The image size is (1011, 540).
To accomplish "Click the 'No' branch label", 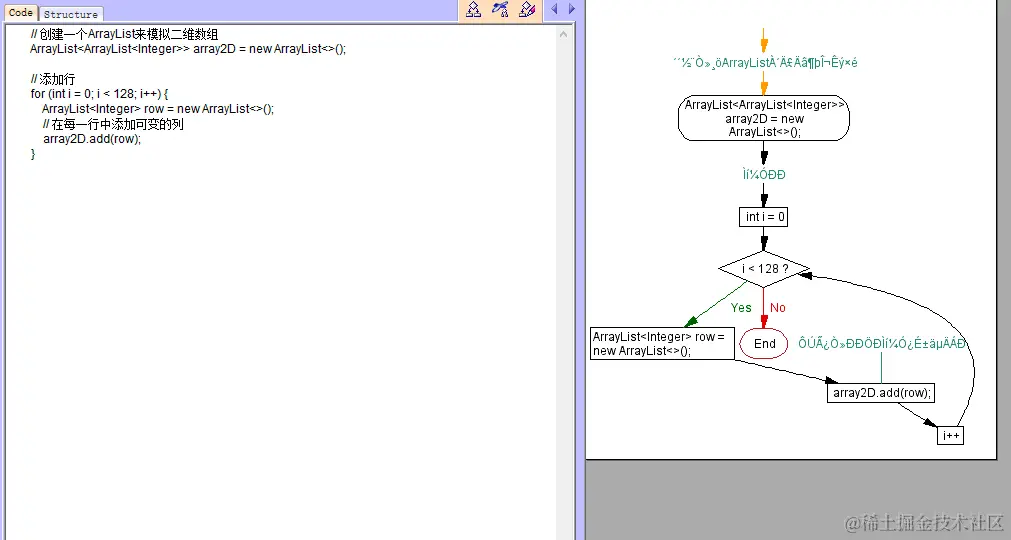I will [x=778, y=308].
